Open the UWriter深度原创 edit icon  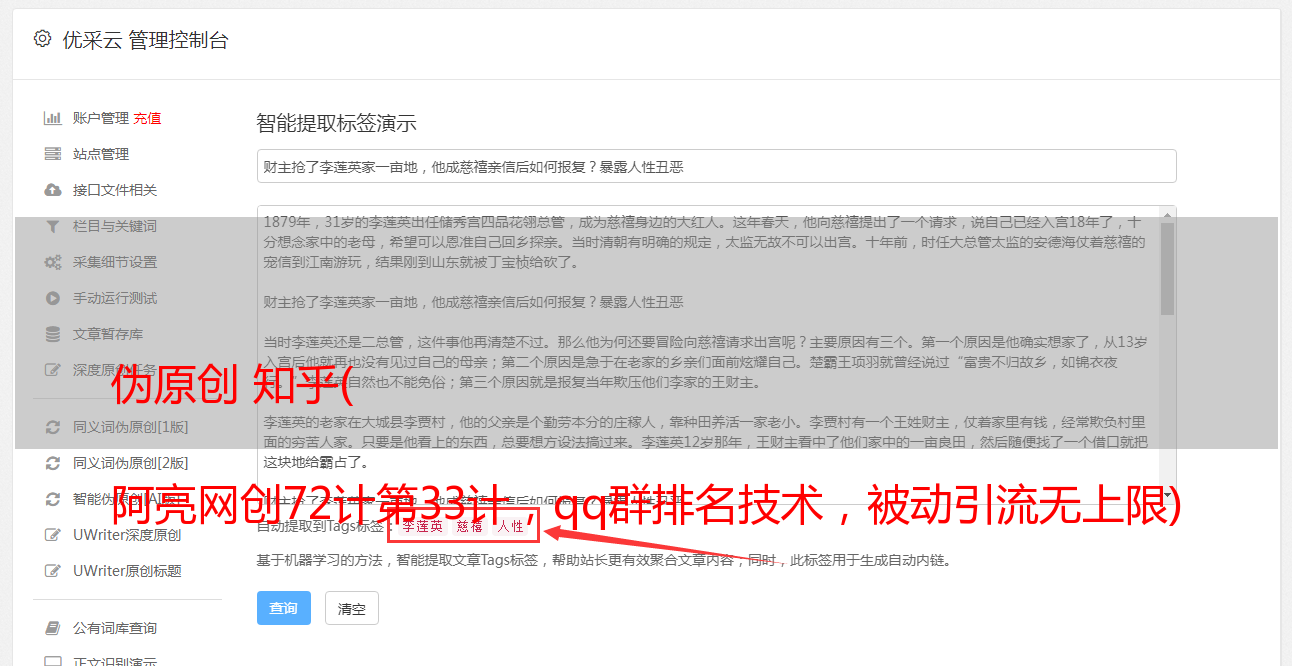tap(53, 535)
